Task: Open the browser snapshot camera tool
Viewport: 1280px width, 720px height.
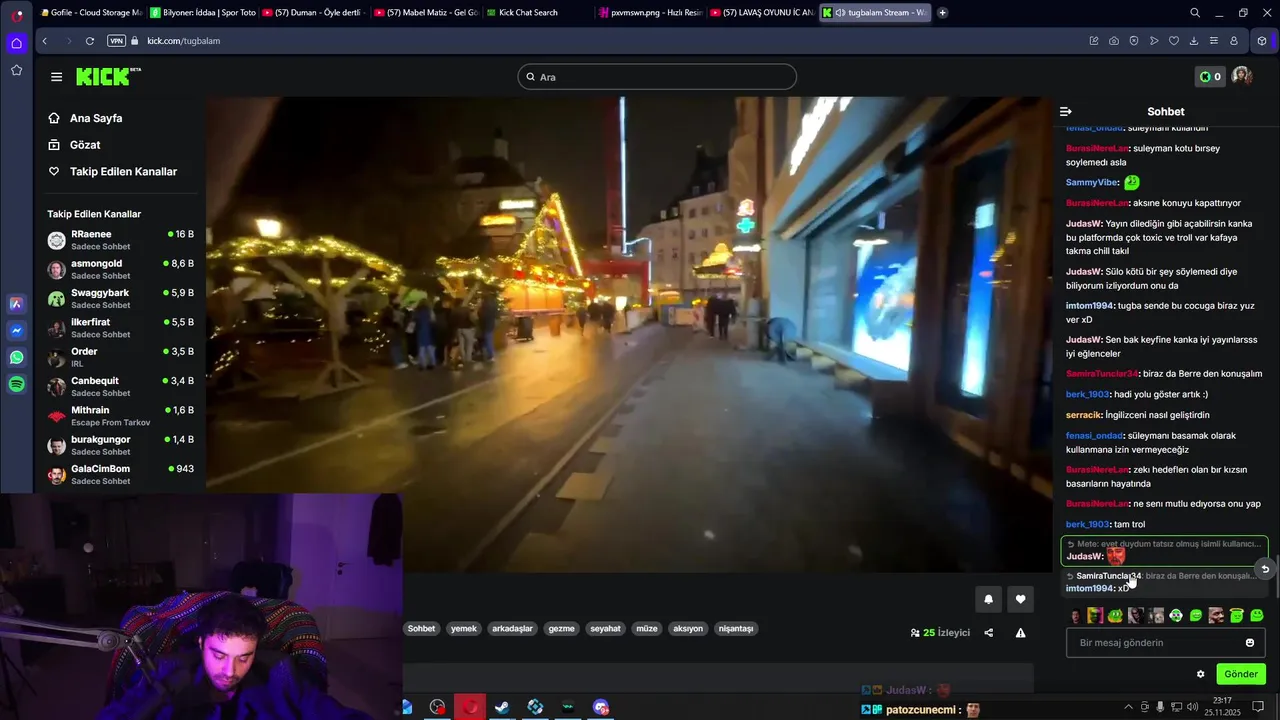Action: point(1114,41)
